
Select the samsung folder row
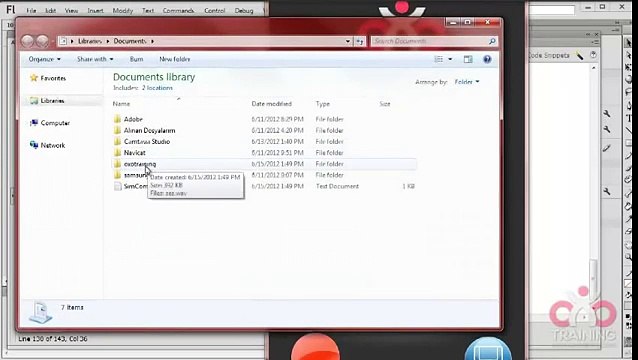264,175
